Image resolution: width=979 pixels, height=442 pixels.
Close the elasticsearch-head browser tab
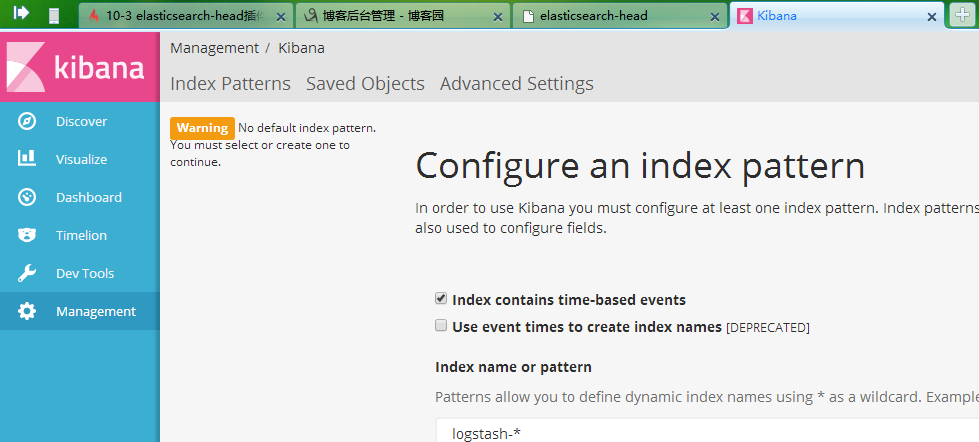pos(715,17)
